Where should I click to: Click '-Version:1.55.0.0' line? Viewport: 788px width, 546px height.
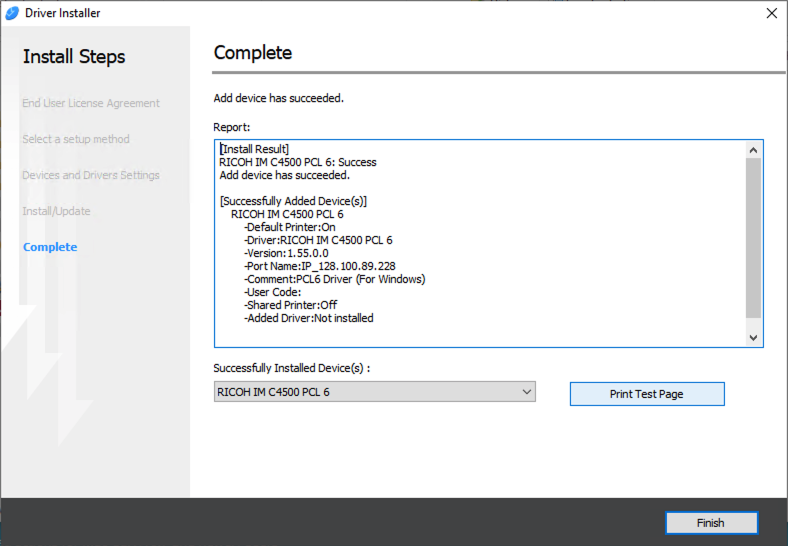click(x=286, y=253)
